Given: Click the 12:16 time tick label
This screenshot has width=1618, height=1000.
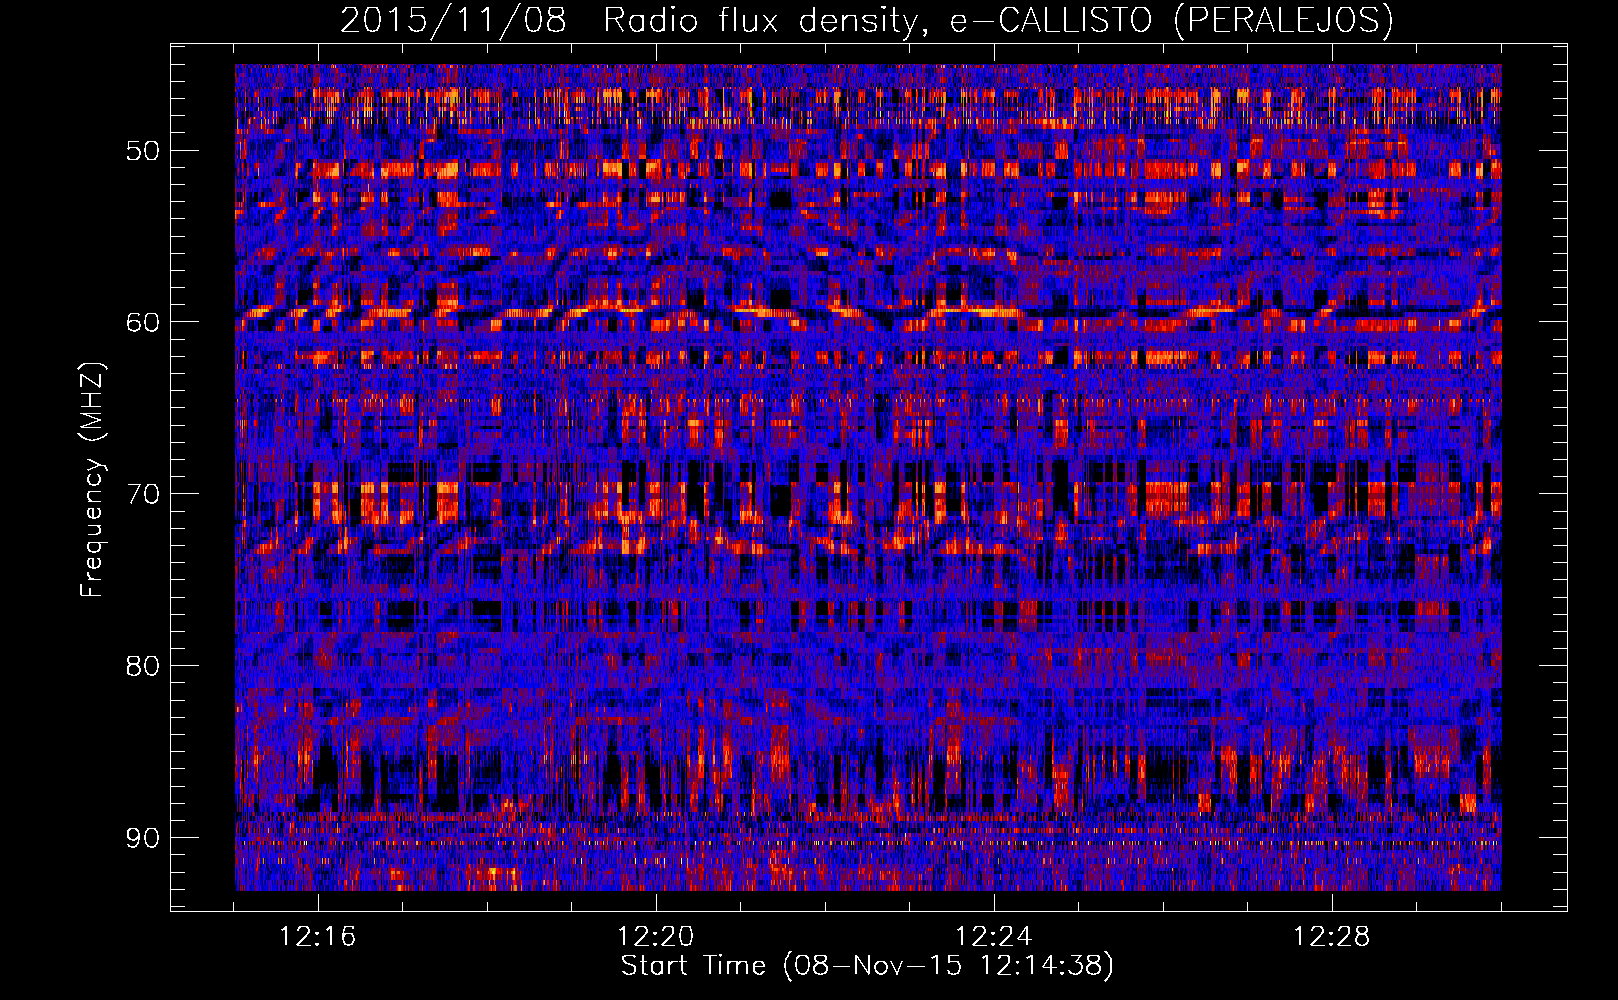Looking at the screenshot, I should (x=318, y=937).
